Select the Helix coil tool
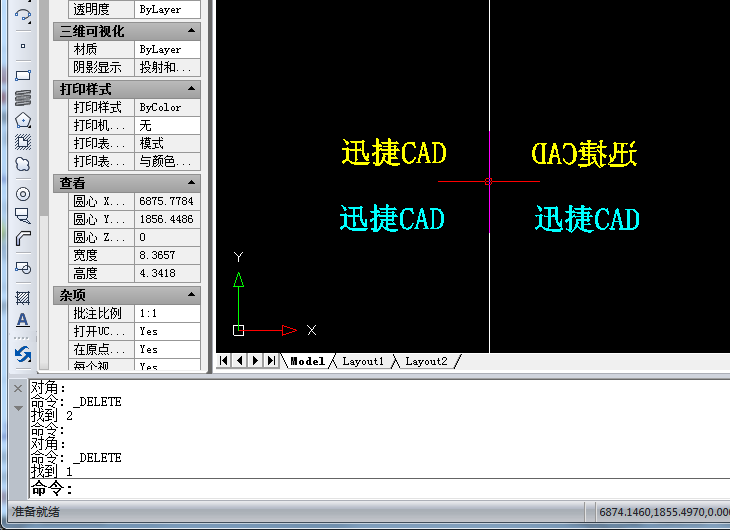 (23, 97)
